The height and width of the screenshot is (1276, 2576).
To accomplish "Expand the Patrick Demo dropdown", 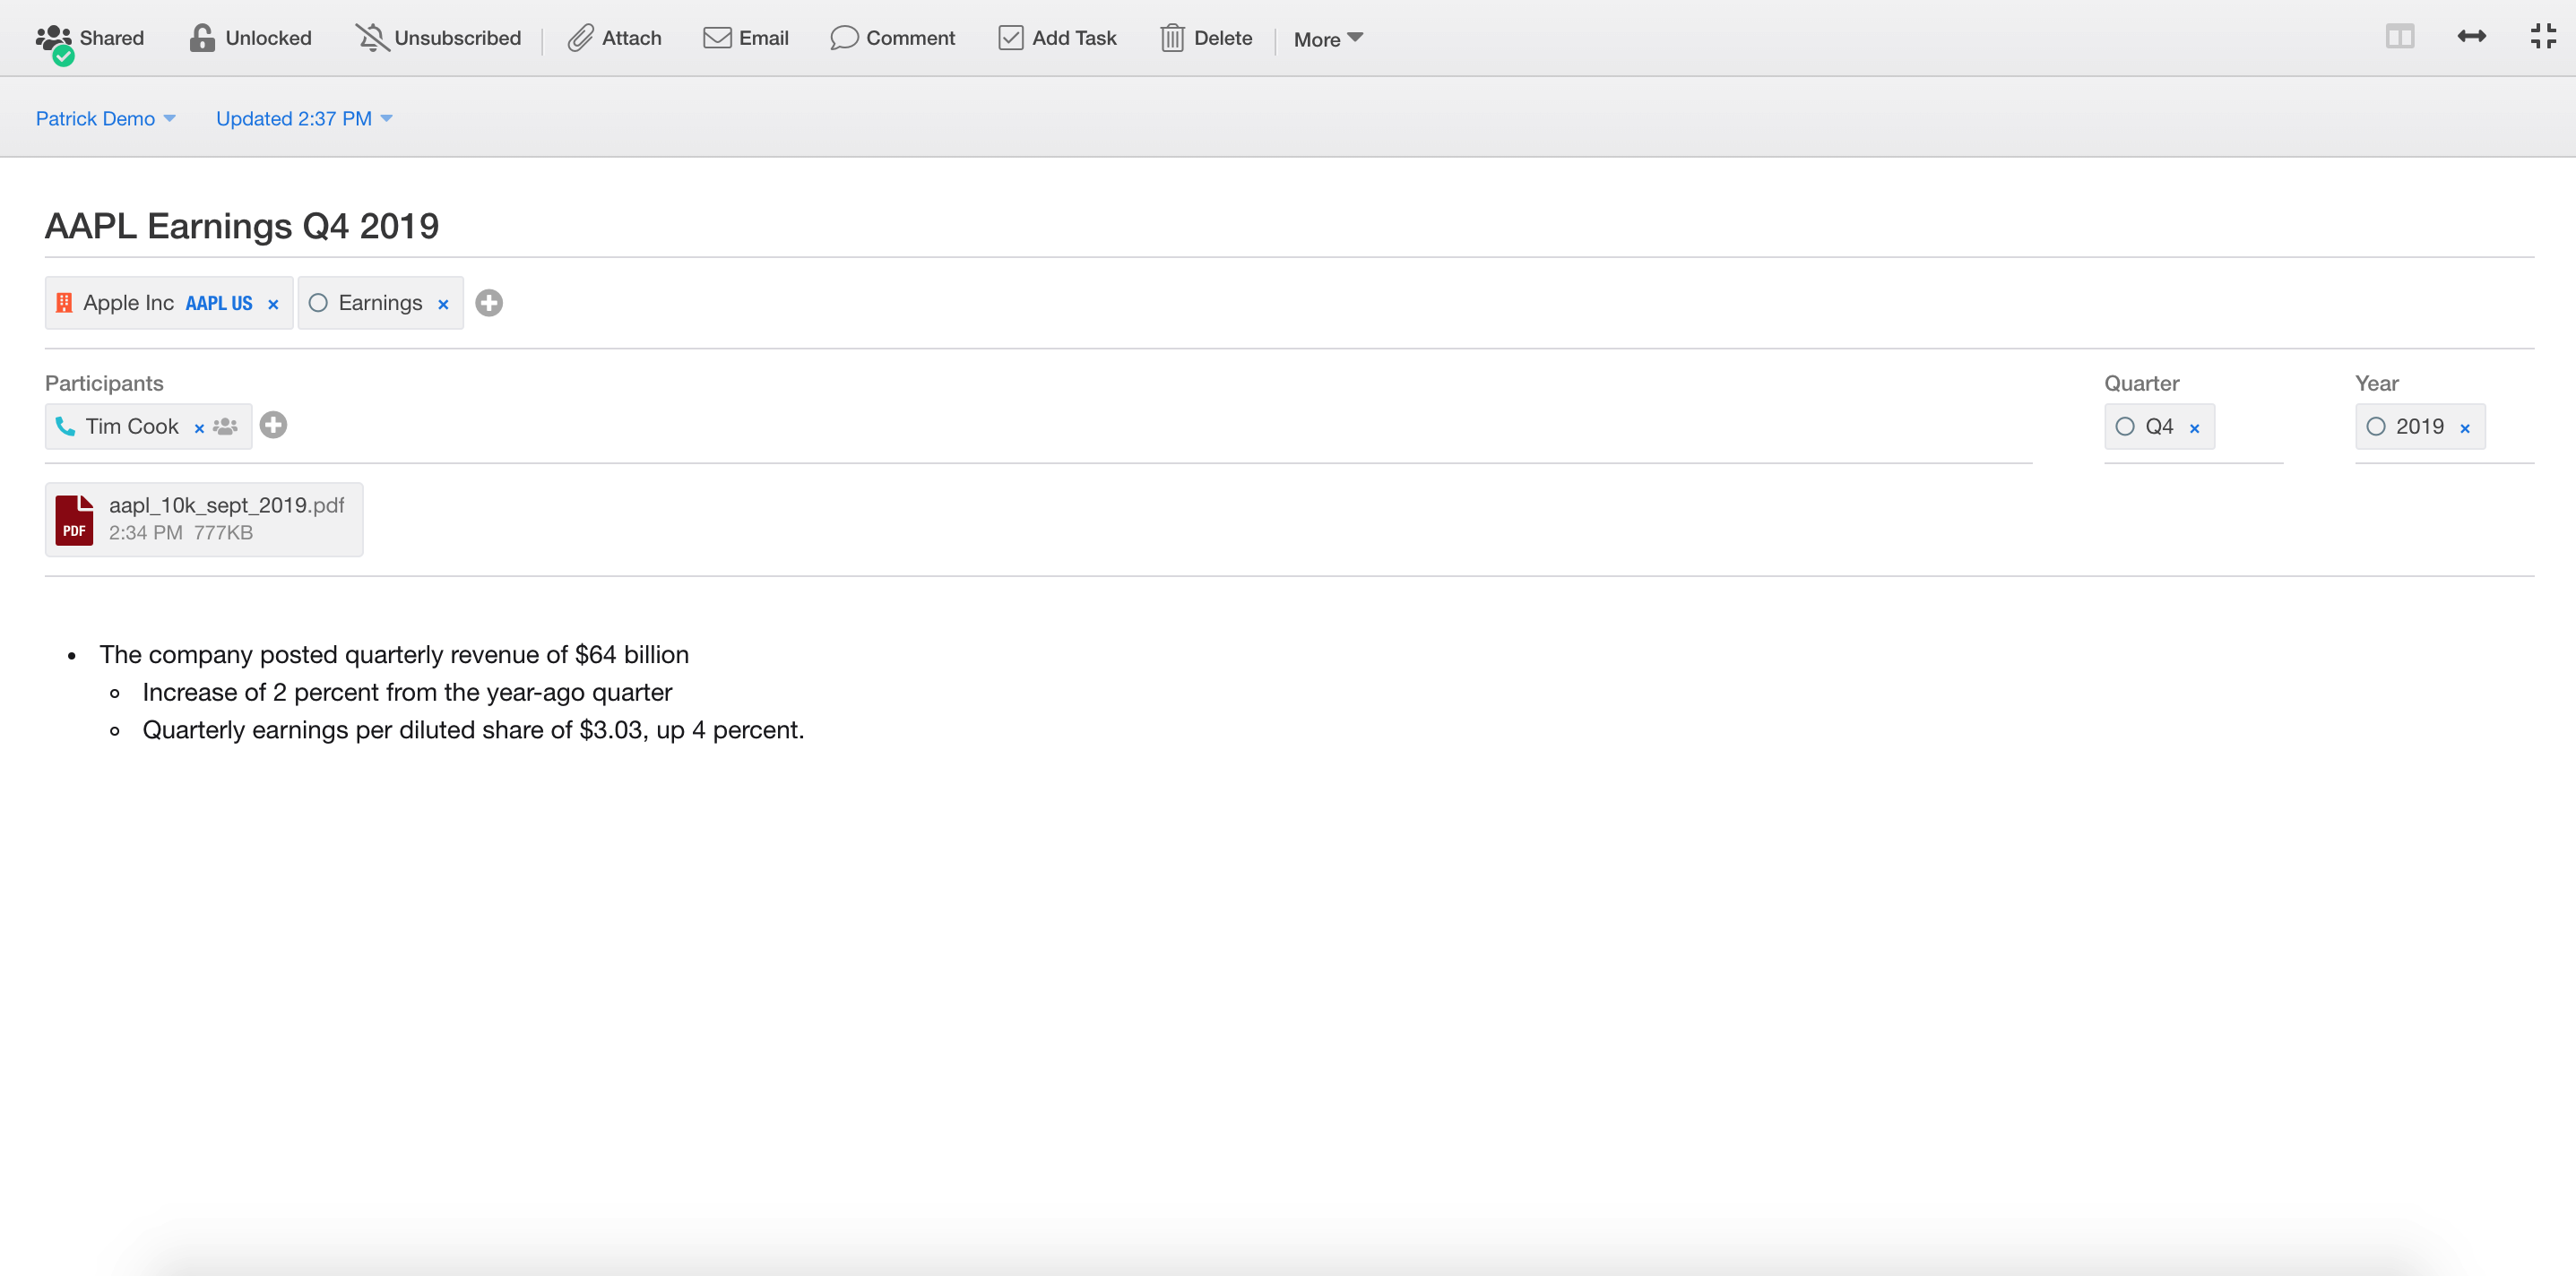I will click(x=105, y=119).
